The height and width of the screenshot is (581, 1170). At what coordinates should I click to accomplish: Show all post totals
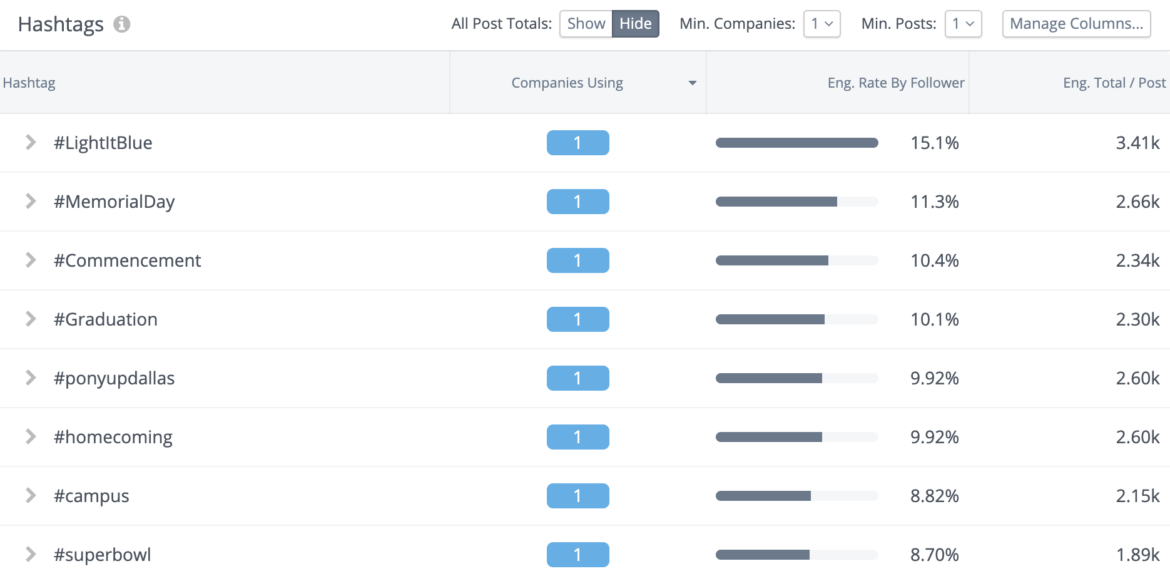(586, 23)
